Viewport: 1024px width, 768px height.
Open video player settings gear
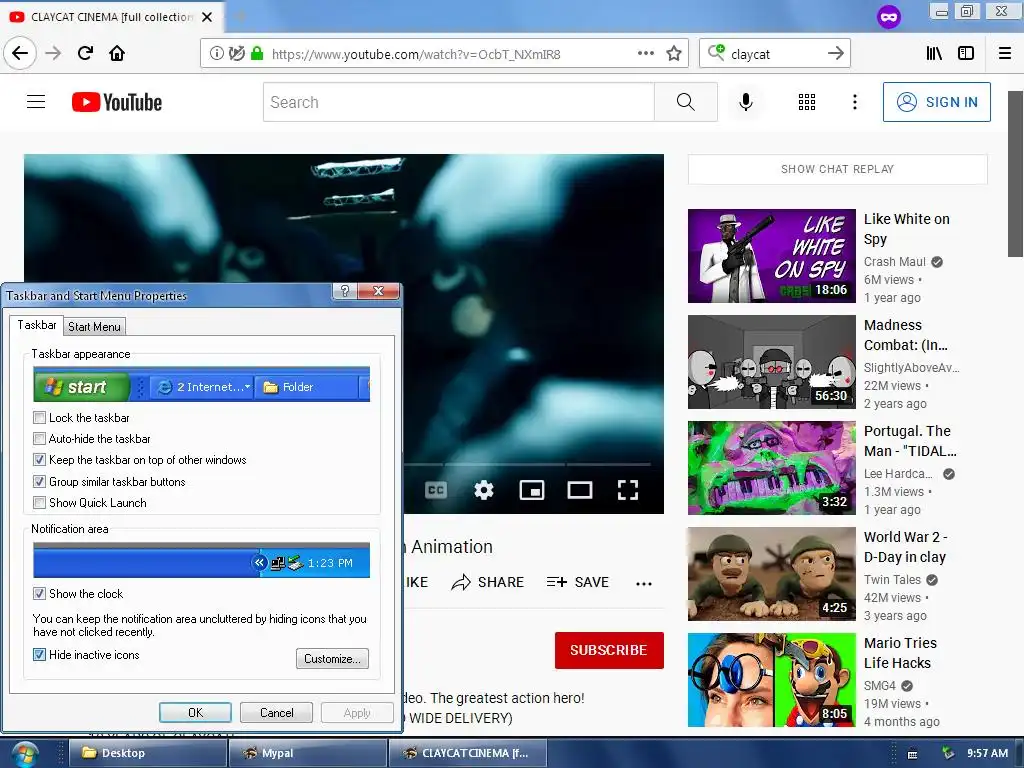[x=483, y=490]
